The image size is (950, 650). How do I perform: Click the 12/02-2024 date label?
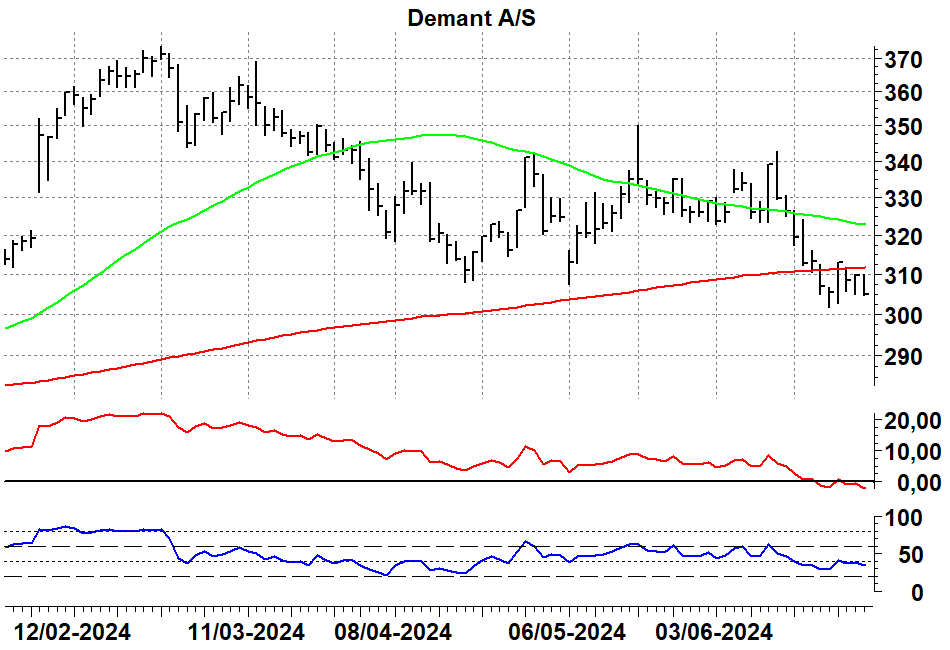[72, 632]
